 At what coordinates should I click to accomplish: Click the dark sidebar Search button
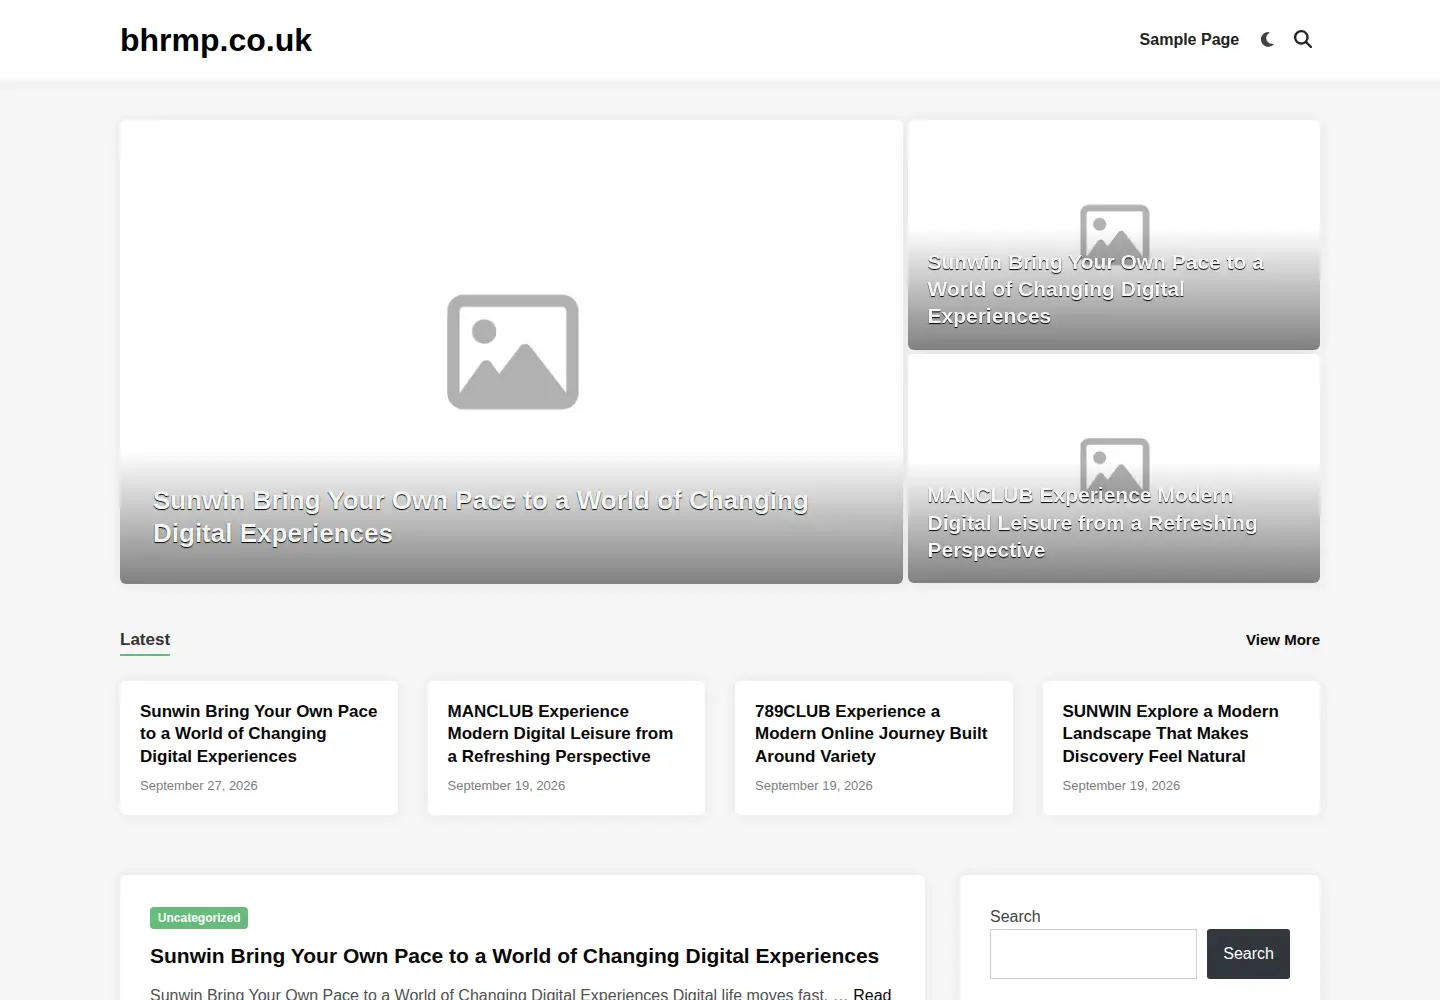tap(1248, 954)
